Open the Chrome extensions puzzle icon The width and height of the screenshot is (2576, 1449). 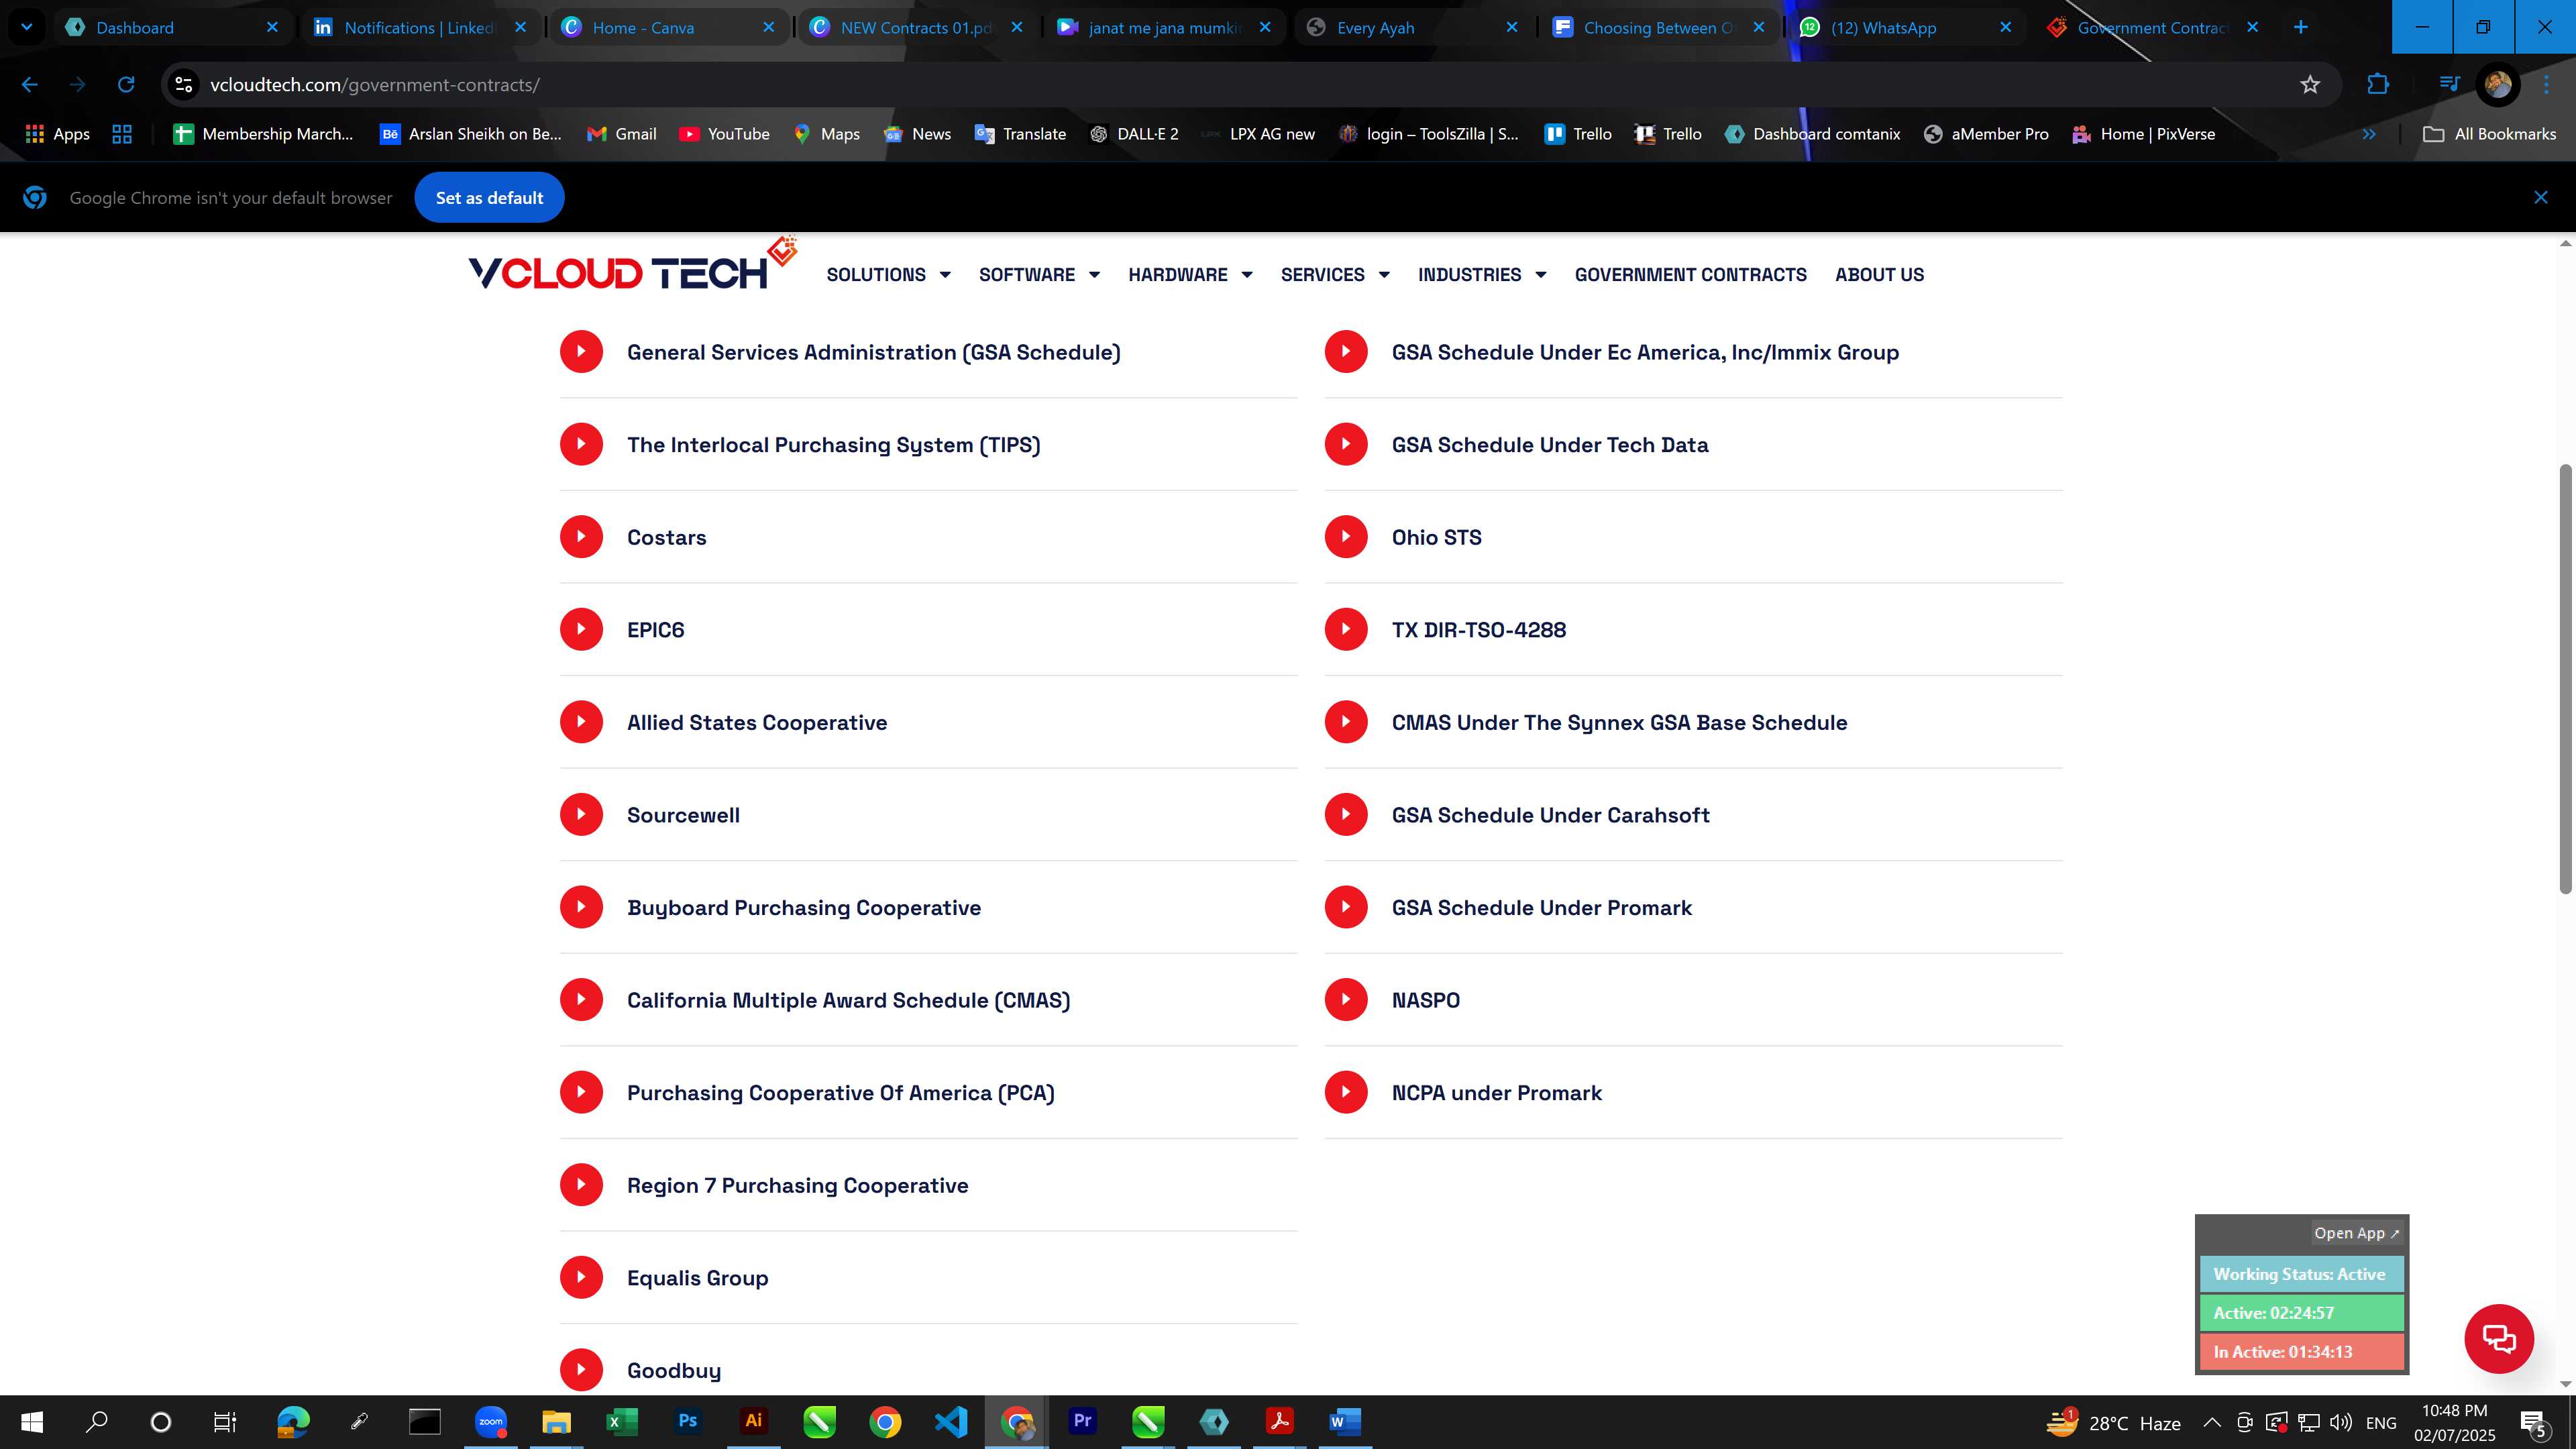[x=2378, y=85]
